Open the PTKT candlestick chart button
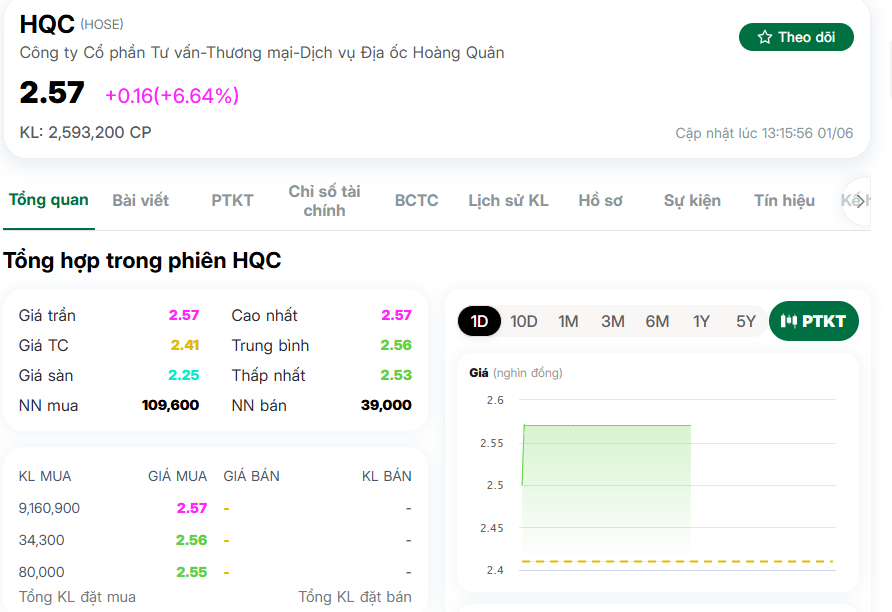892x612 pixels. (813, 321)
